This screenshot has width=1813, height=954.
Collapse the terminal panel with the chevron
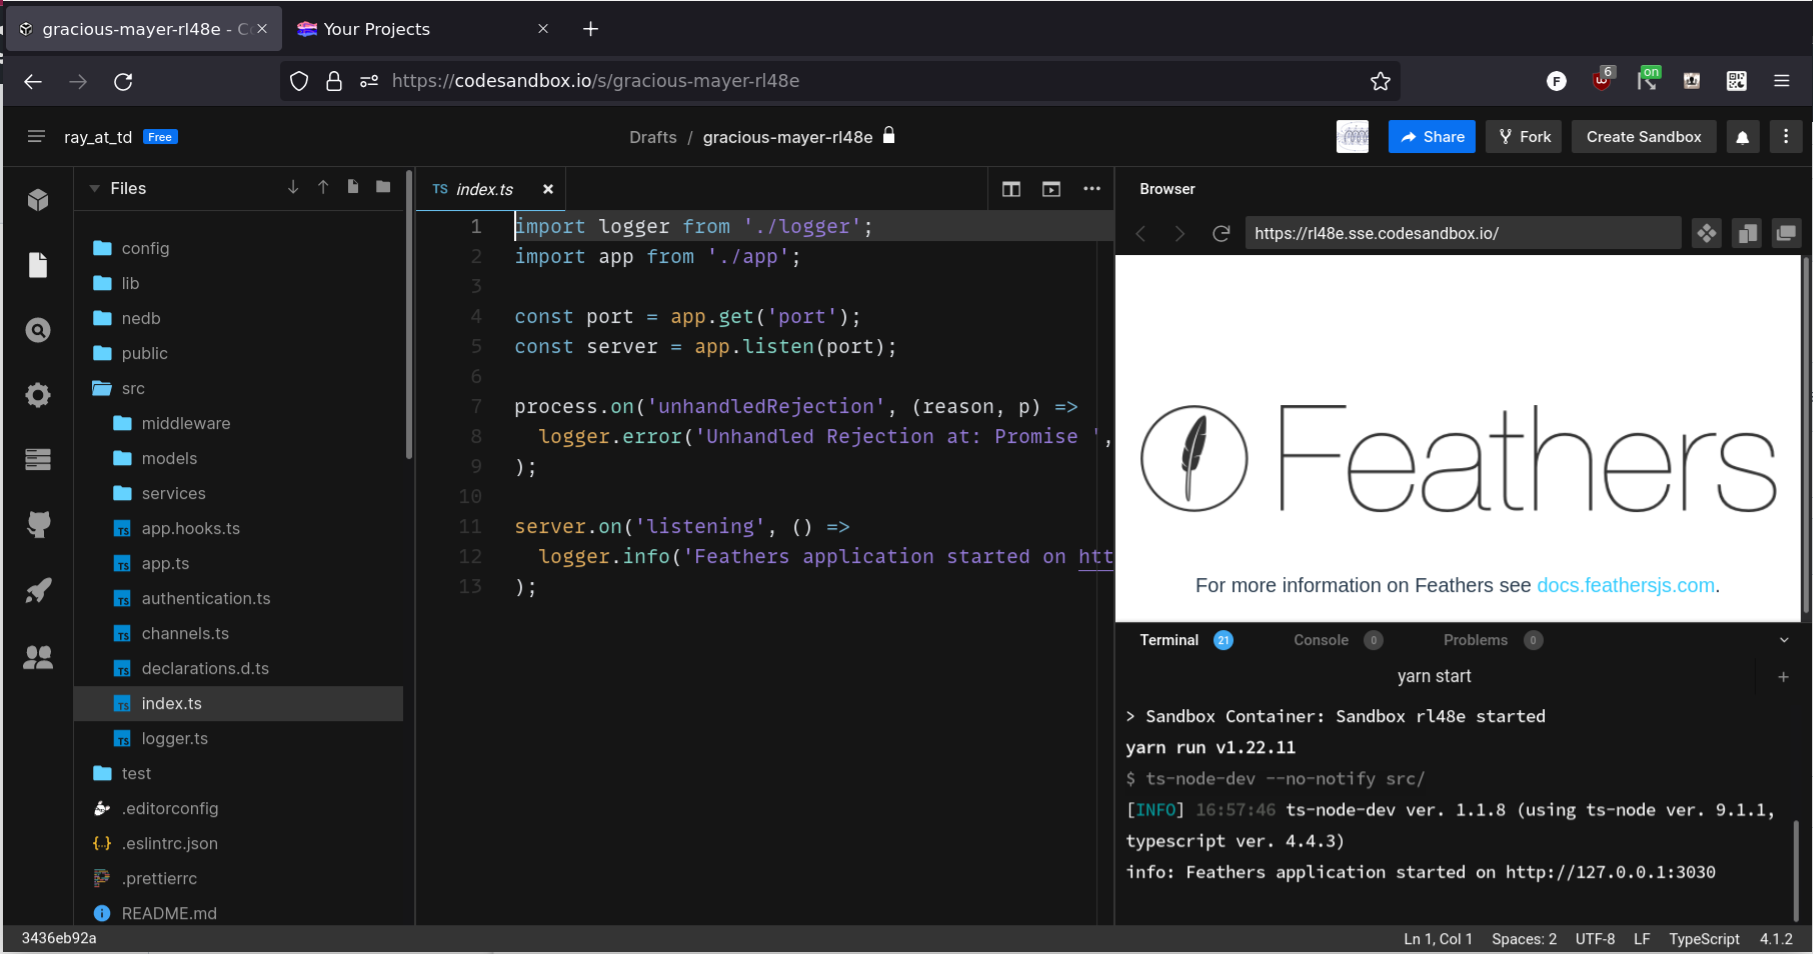click(x=1783, y=640)
